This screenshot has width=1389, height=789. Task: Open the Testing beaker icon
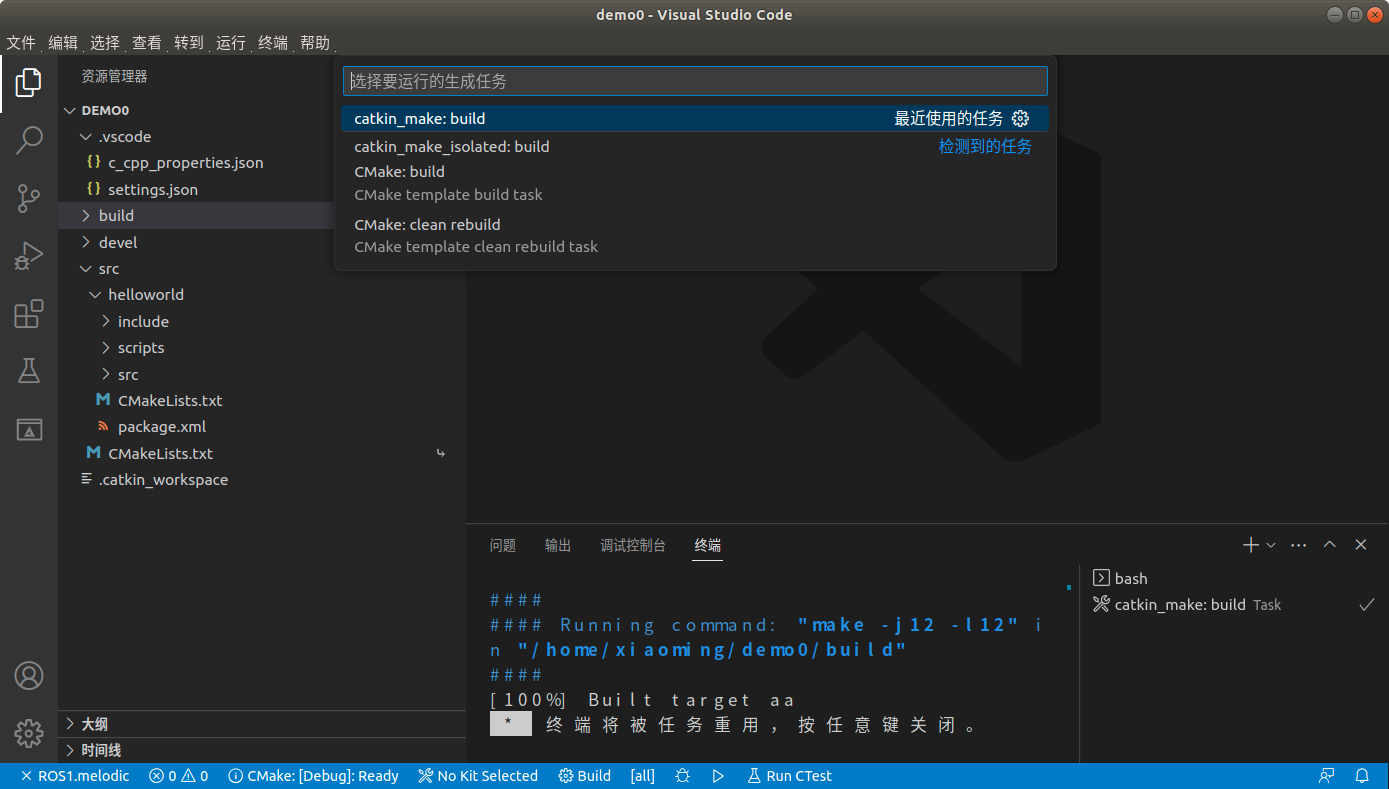28,370
